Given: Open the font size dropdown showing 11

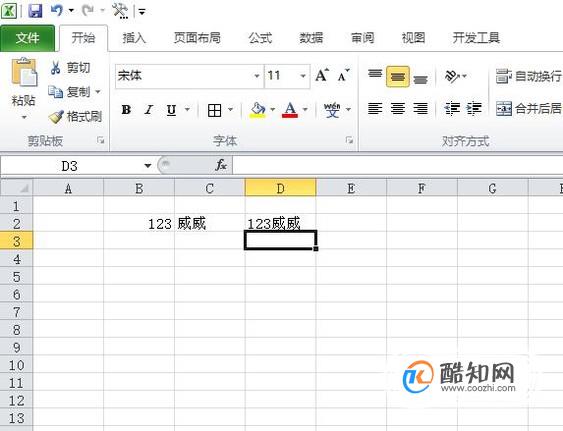Looking at the screenshot, I should (x=303, y=76).
